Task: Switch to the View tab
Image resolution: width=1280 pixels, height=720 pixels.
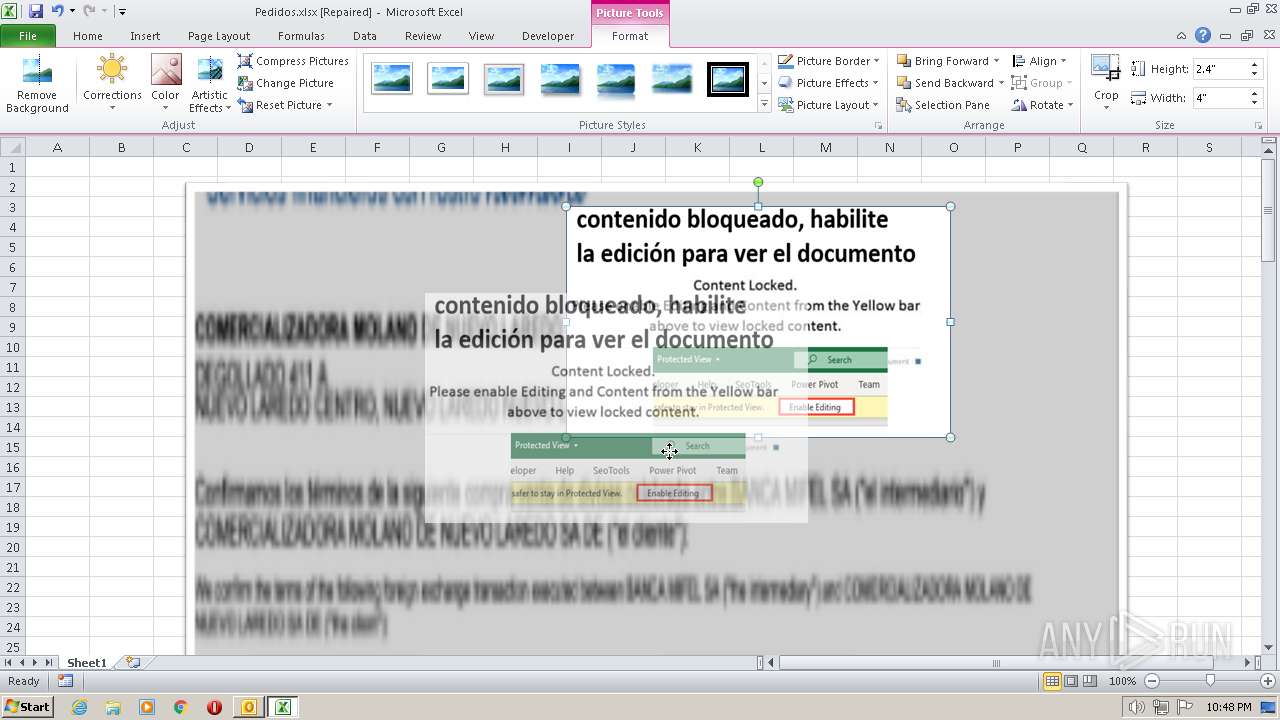Action: click(x=481, y=36)
